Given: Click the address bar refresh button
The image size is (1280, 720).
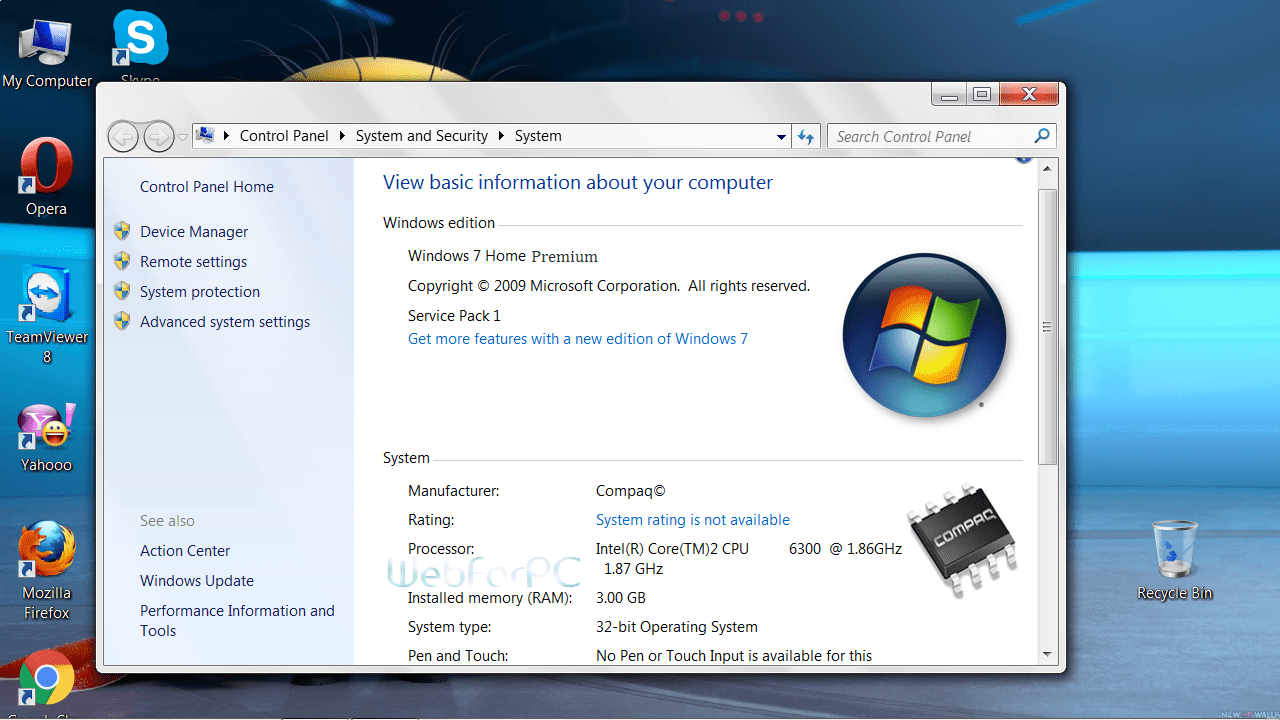Looking at the screenshot, I should tap(806, 136).
